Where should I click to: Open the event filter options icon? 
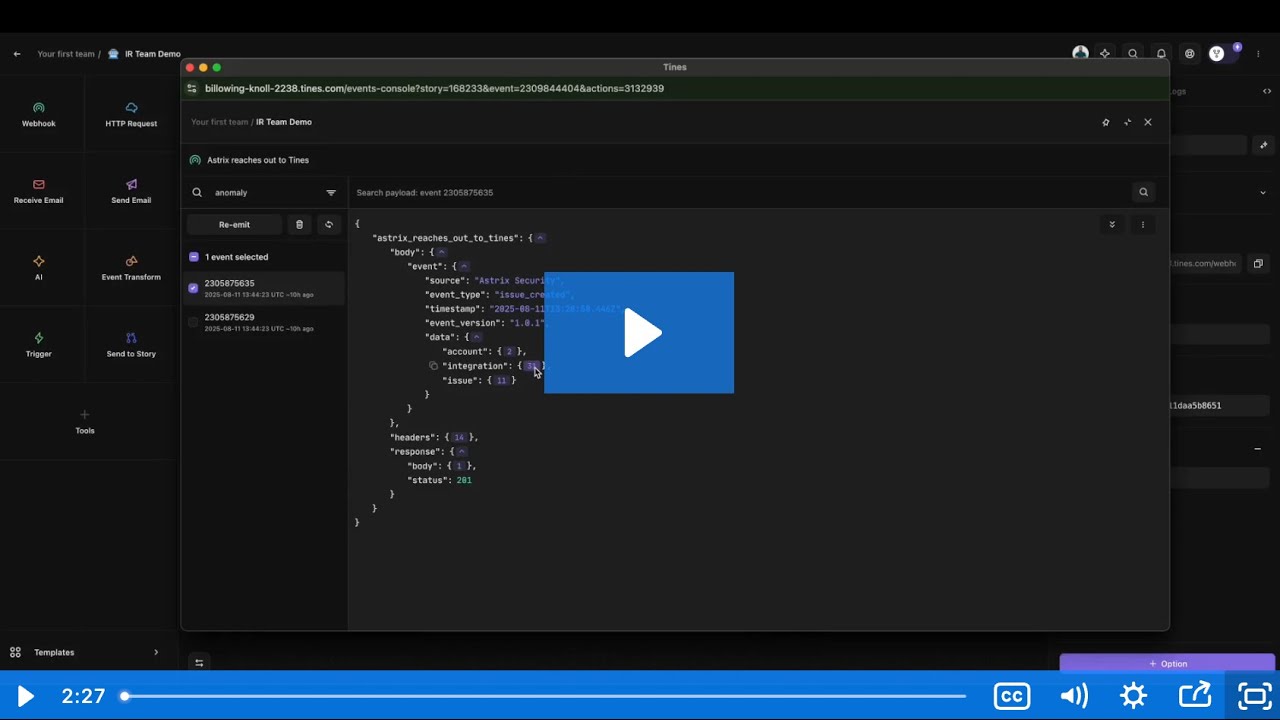[x=331, y=192]
